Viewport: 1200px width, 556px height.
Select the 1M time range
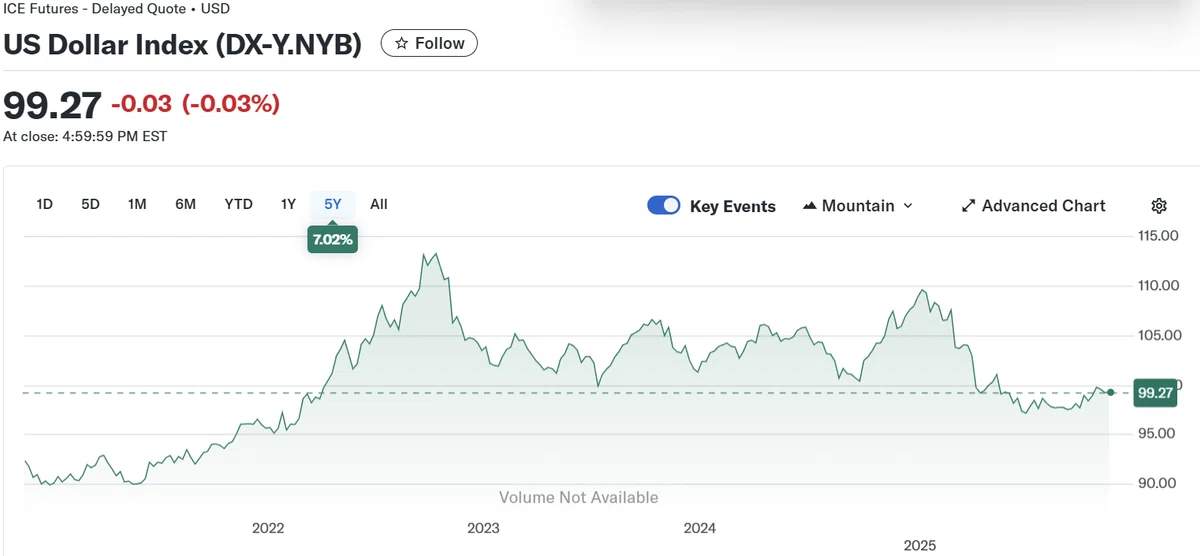pos(137,204)
